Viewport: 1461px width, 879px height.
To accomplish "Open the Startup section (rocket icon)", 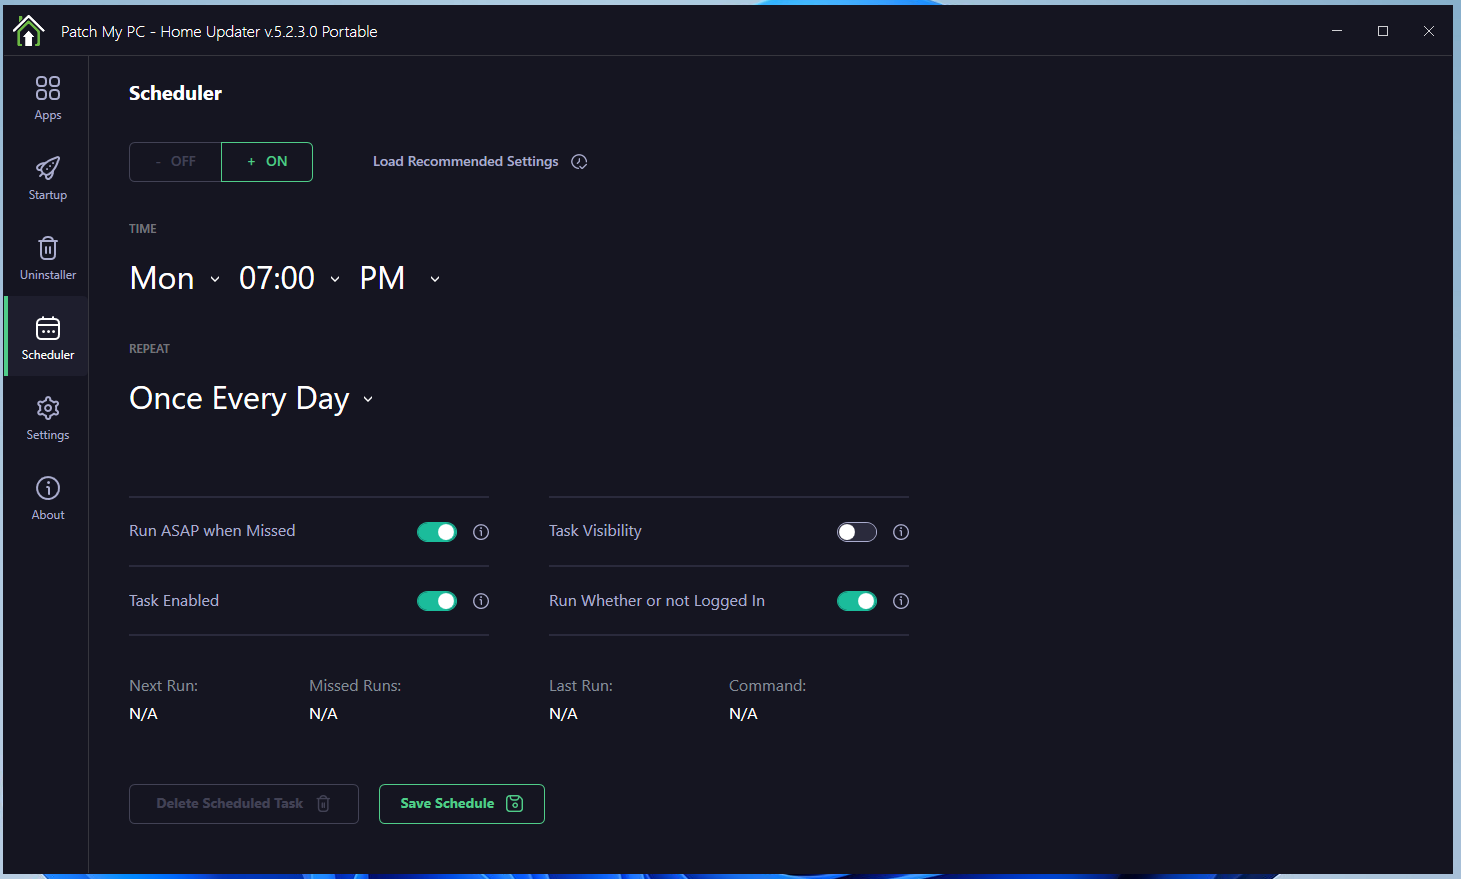I will click(48, 178).
